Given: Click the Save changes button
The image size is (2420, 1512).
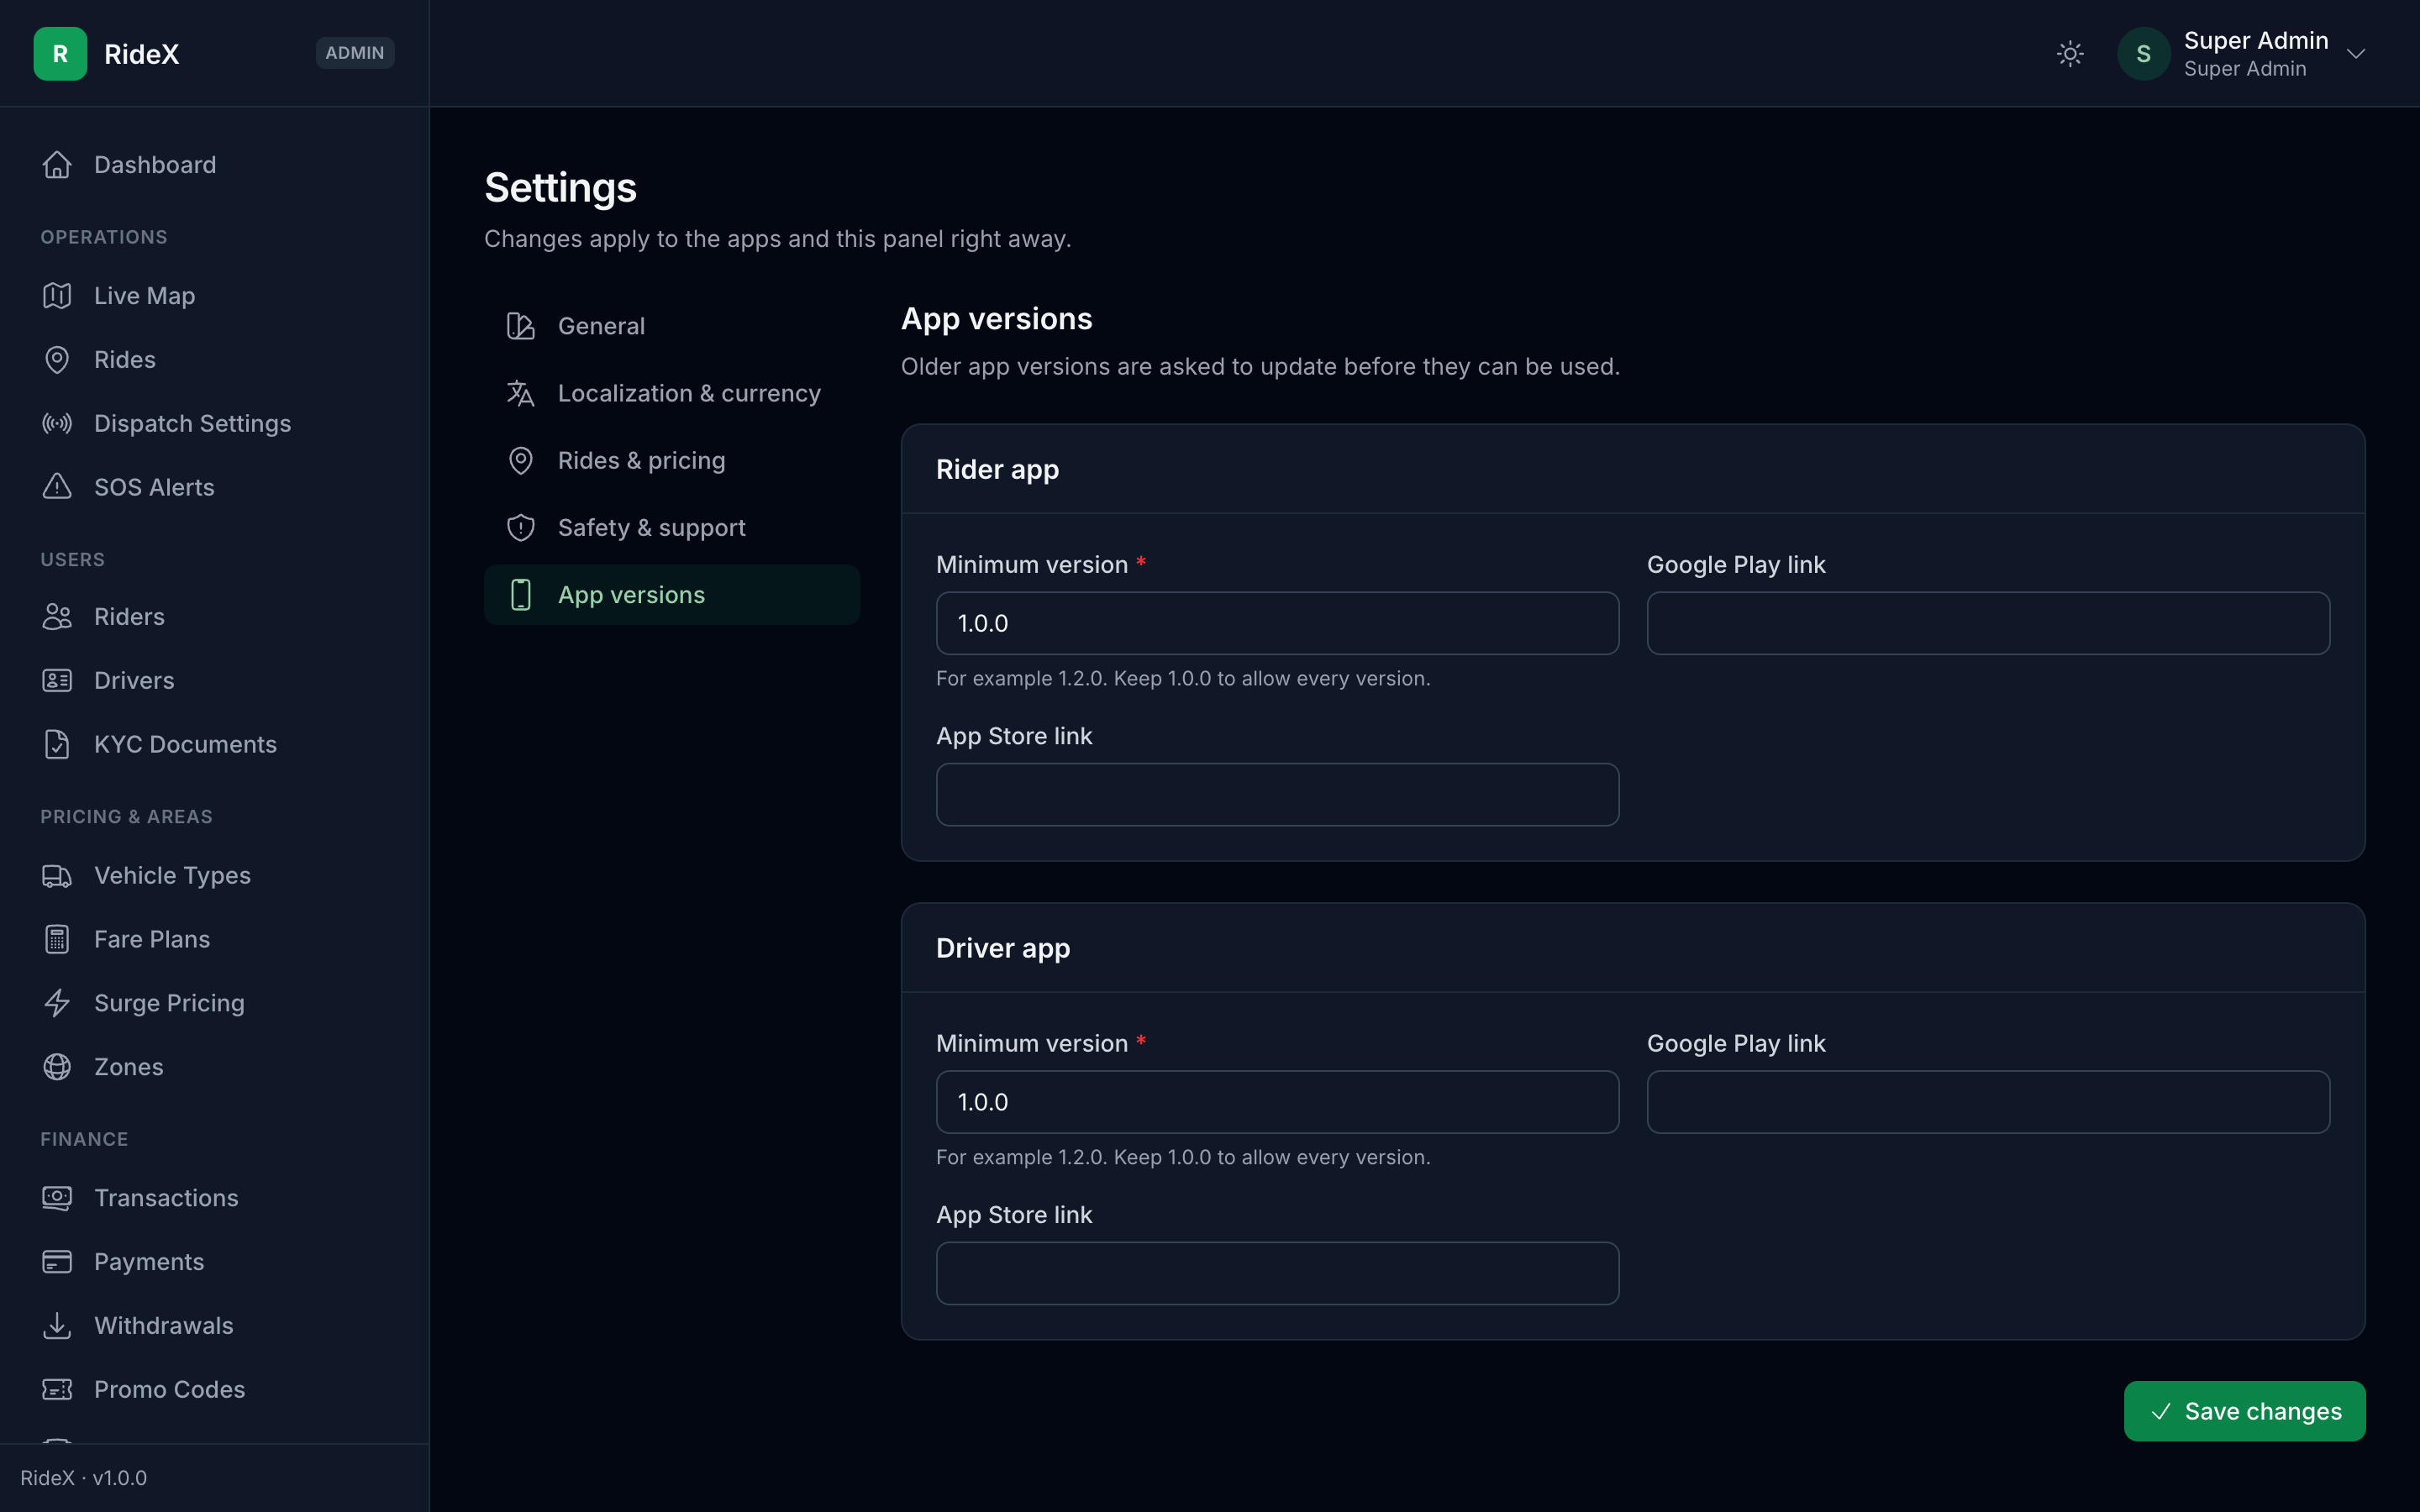Looking at the screenshot, I should click(2244, 1411).
